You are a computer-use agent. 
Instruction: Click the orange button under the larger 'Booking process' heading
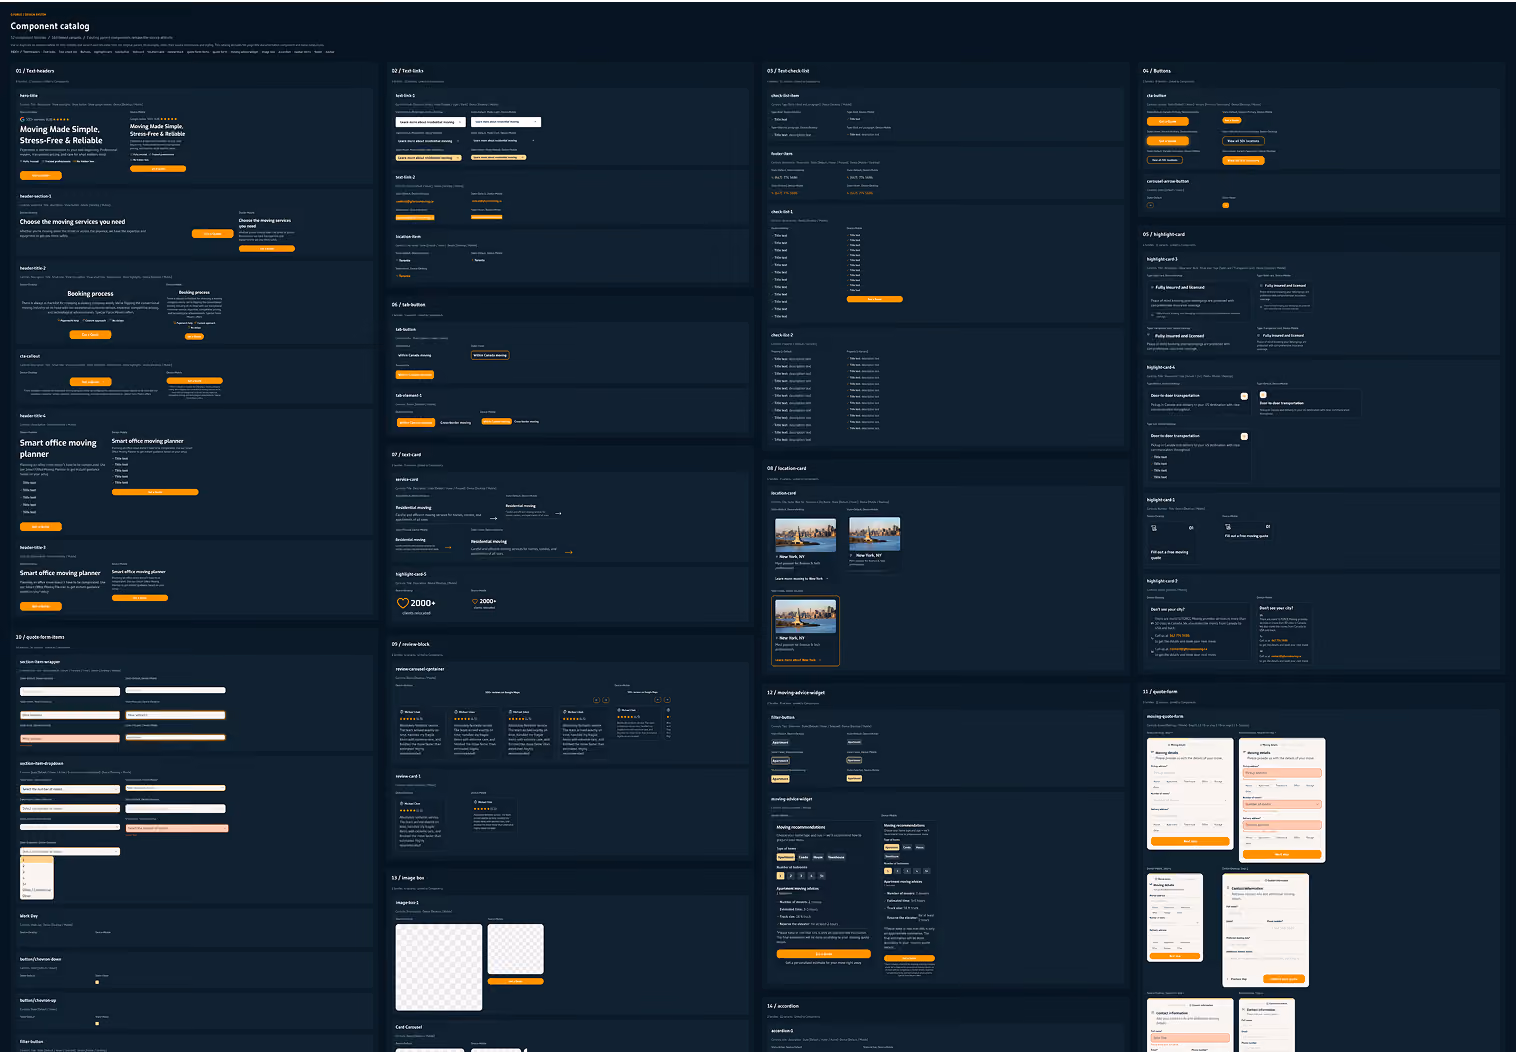90,335
